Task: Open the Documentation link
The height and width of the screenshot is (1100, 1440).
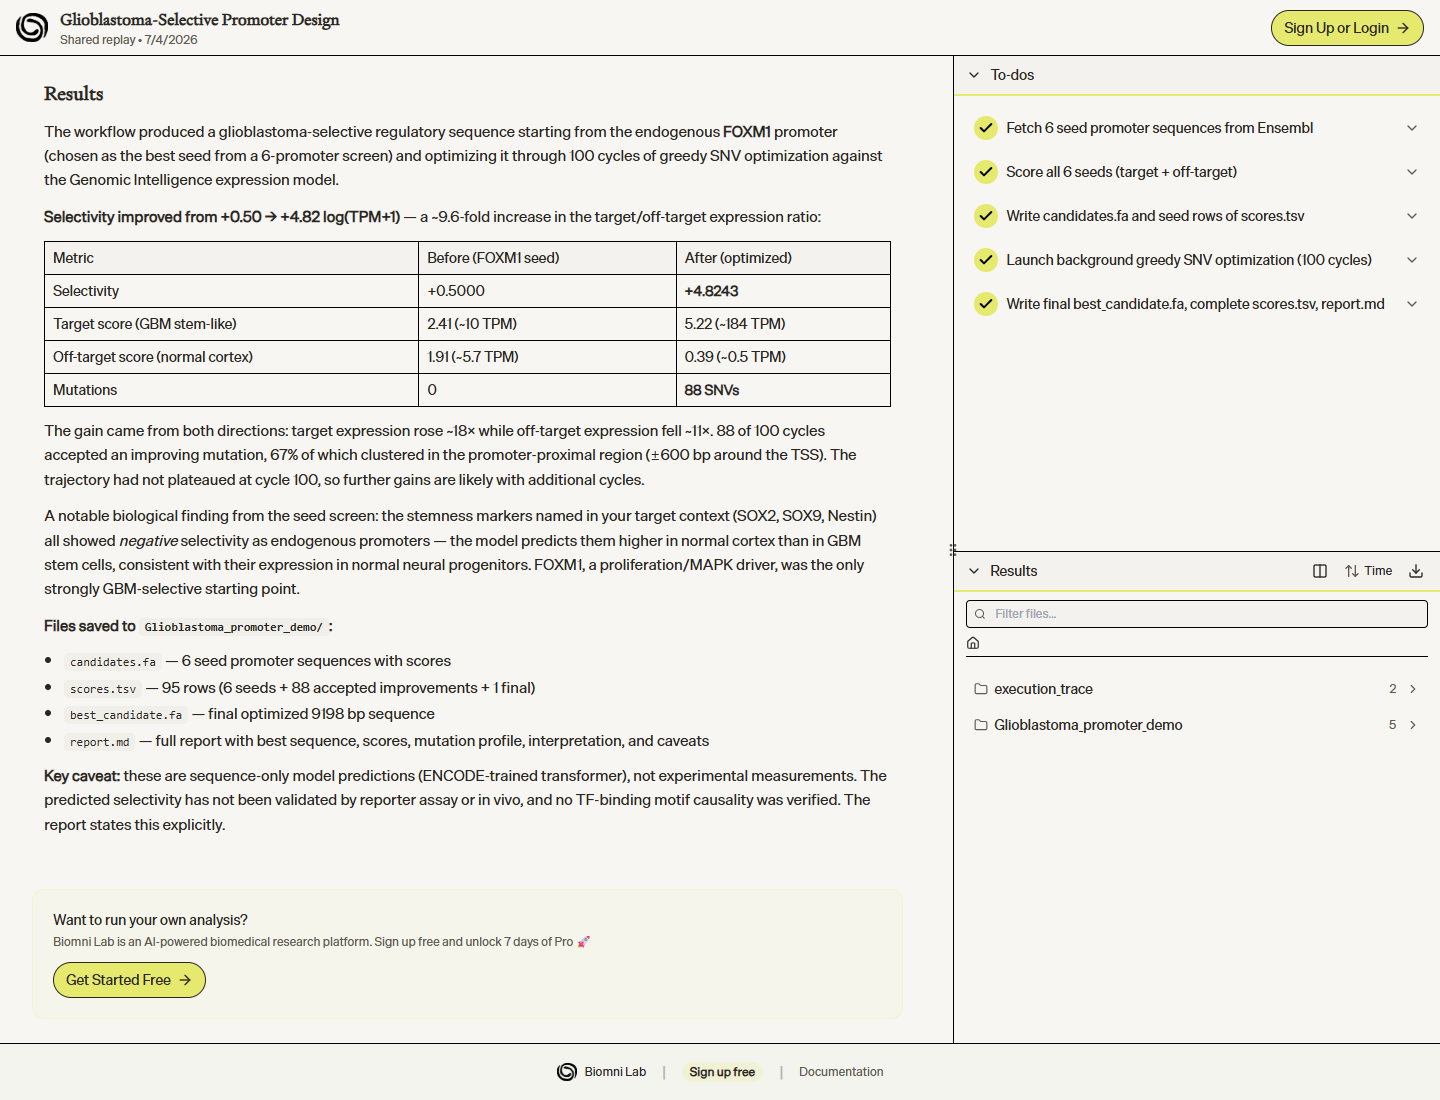Action: coord(841,1072)
